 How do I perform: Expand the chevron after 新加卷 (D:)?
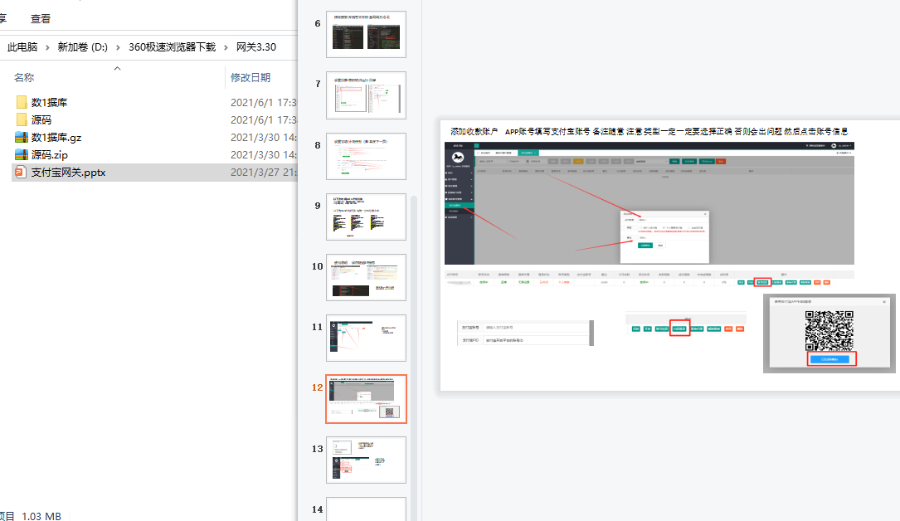click(119, 47)
